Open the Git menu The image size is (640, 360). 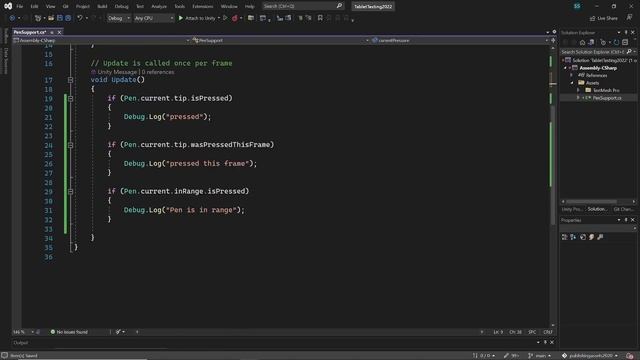pyautogui.click(x=65, y=7)
